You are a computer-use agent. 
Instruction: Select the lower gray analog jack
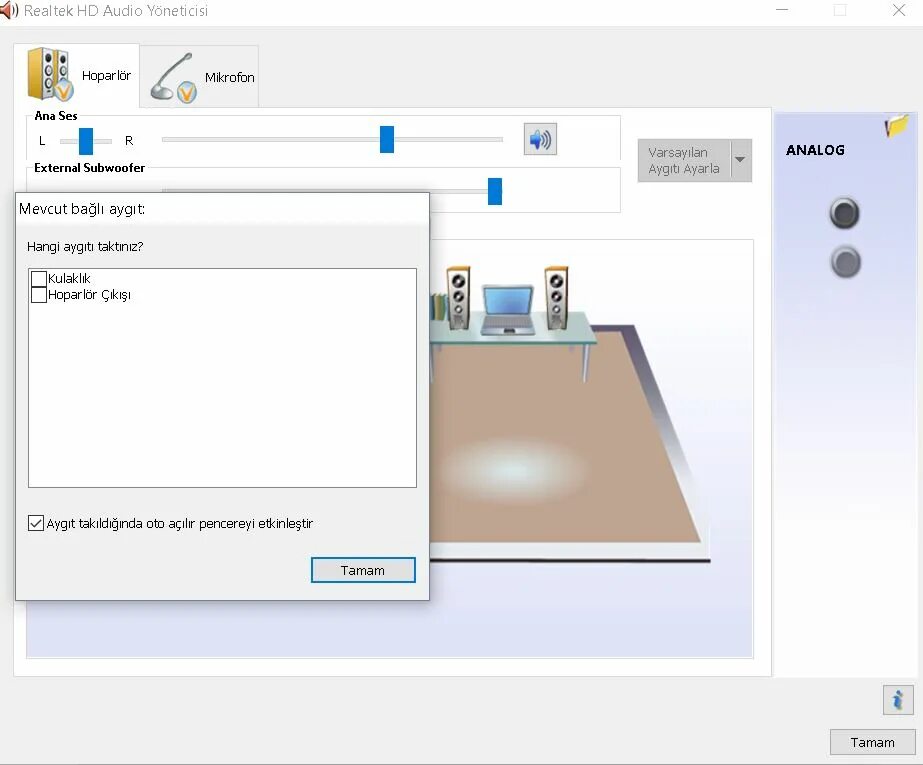coord(846,262)
